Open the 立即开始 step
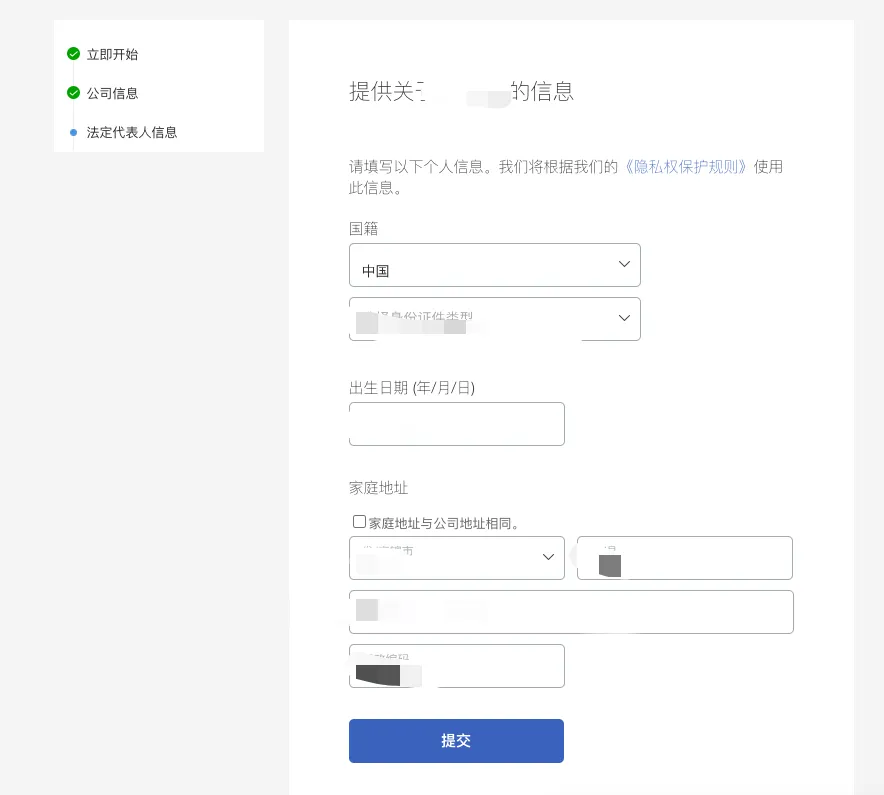884x795 pixels. click(x=112, y=54)
